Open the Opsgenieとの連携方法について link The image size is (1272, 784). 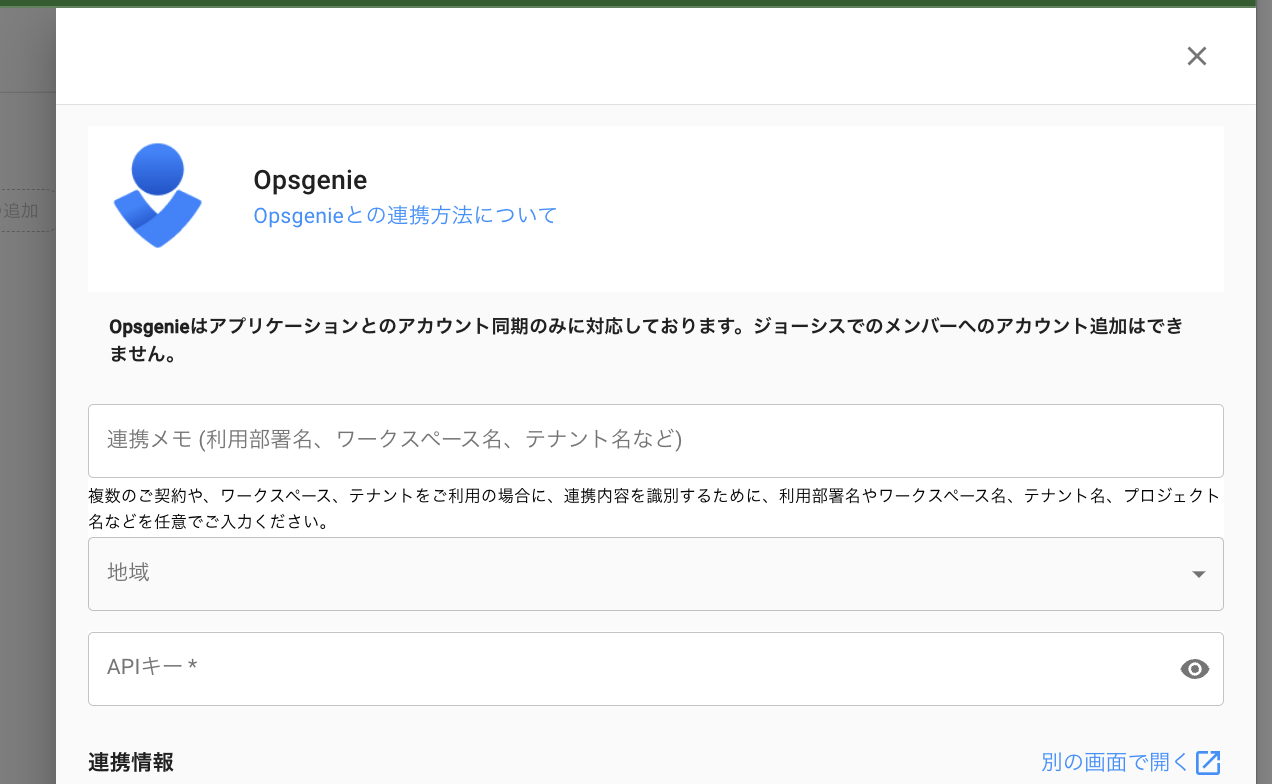tap(405, 215)
